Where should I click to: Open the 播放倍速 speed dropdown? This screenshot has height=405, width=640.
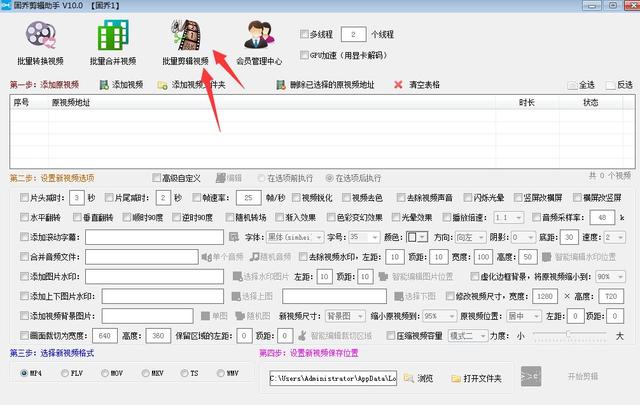[x=509, y=218]
